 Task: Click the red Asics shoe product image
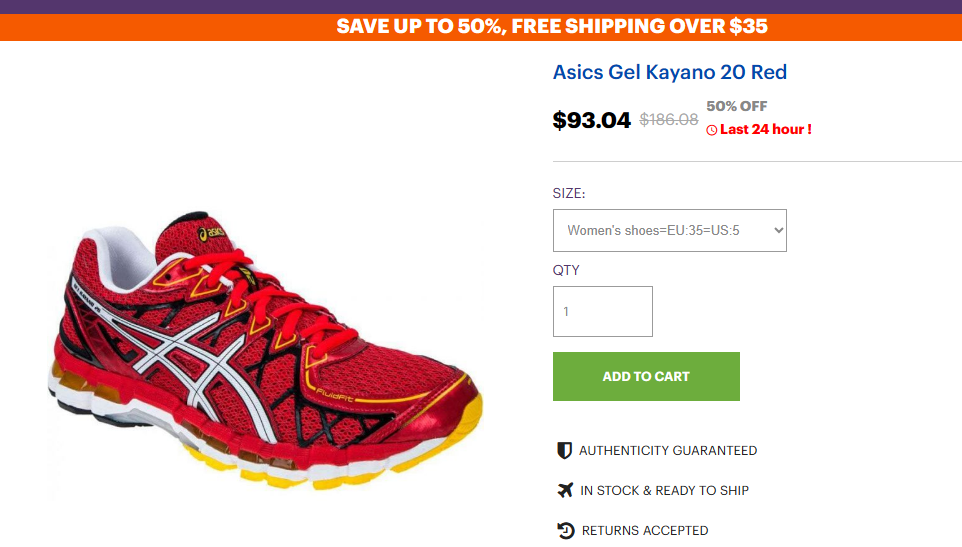(265, 350)
